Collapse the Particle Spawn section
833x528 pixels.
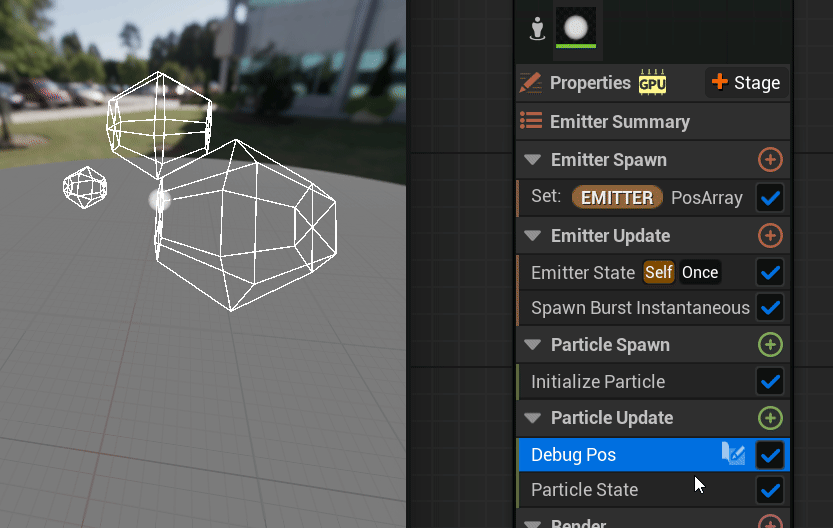(532, 345)
